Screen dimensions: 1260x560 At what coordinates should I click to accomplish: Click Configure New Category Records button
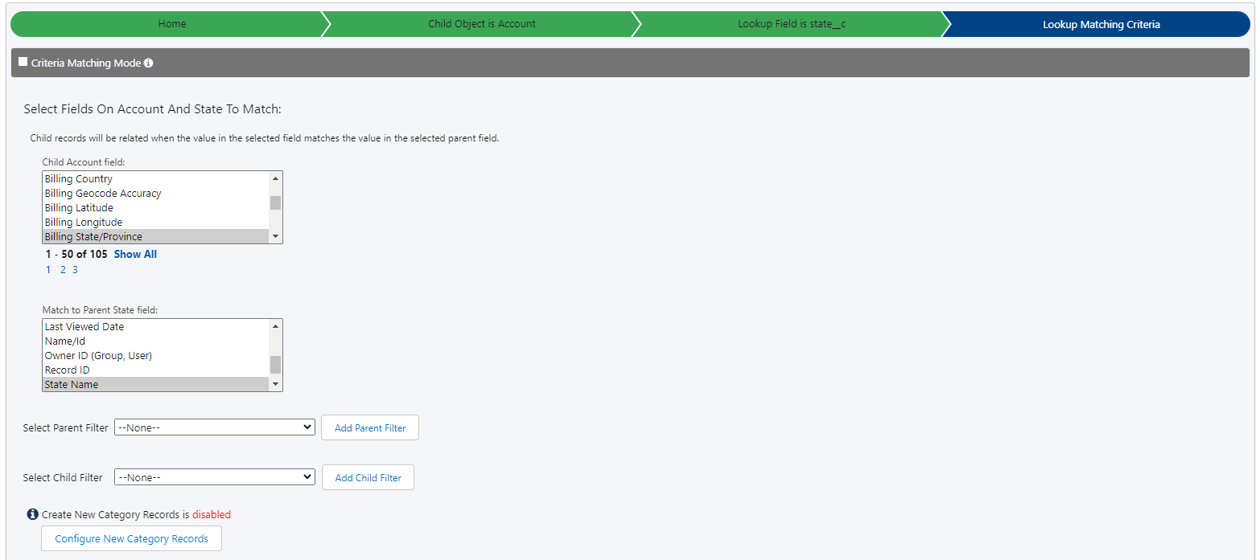click(131, 538)
